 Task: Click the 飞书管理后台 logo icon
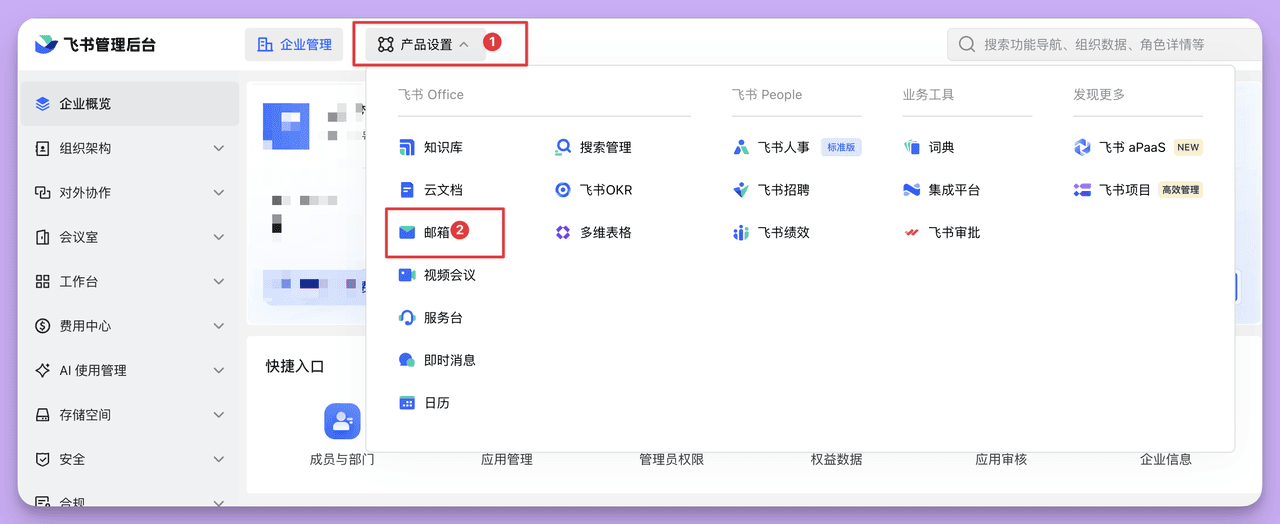tap(46, 44)
